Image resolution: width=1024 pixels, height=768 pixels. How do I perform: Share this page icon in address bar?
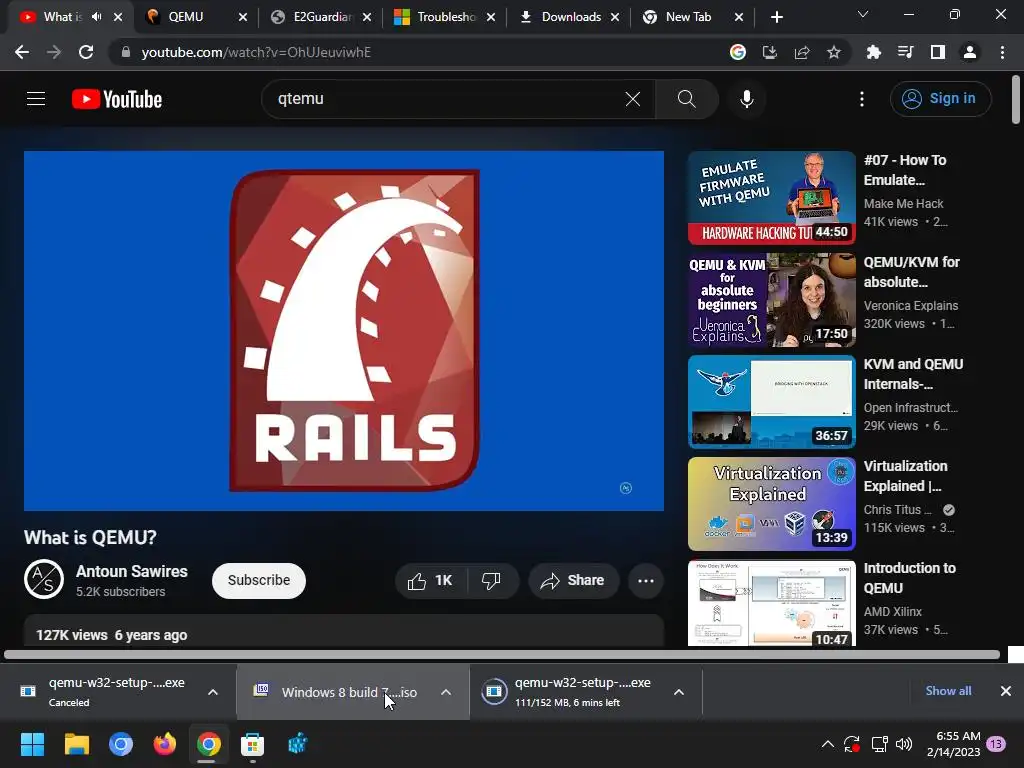click(x=802, y=52)
